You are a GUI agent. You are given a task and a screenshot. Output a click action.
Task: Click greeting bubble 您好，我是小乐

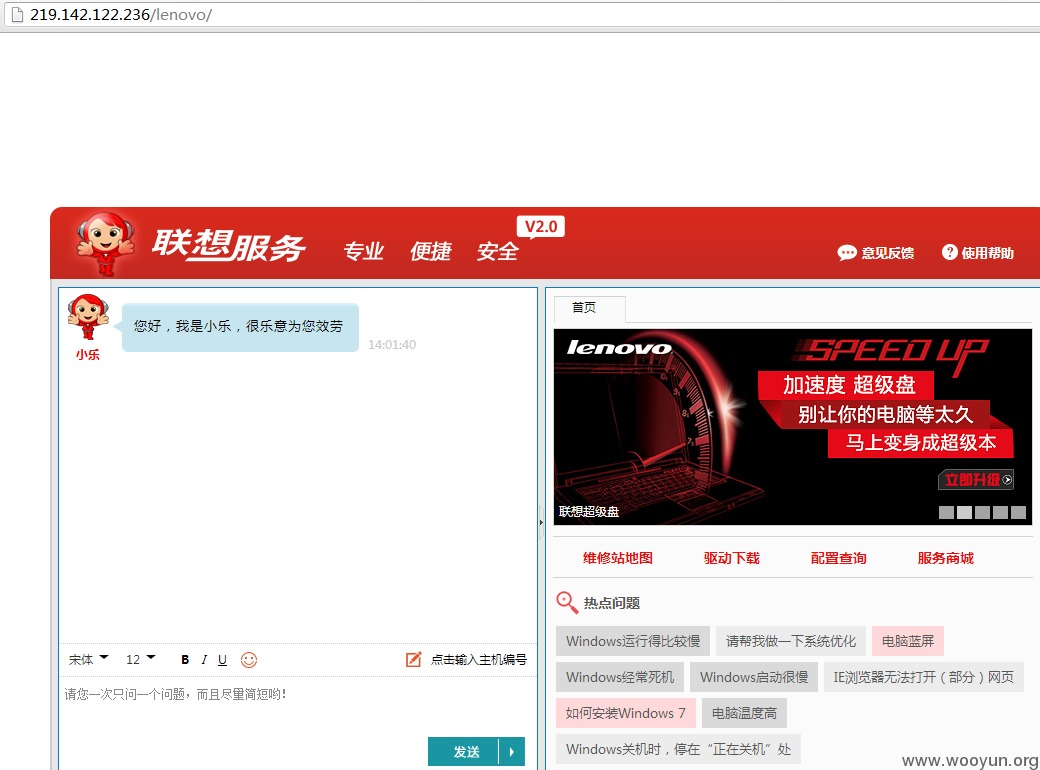(x=239, y=326)
